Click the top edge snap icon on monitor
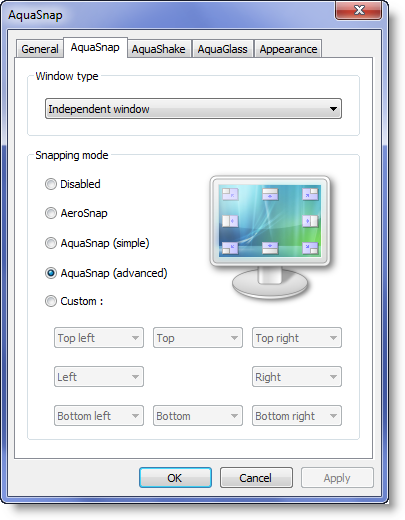This screenshot has width=405, height=520. [270, 194]
